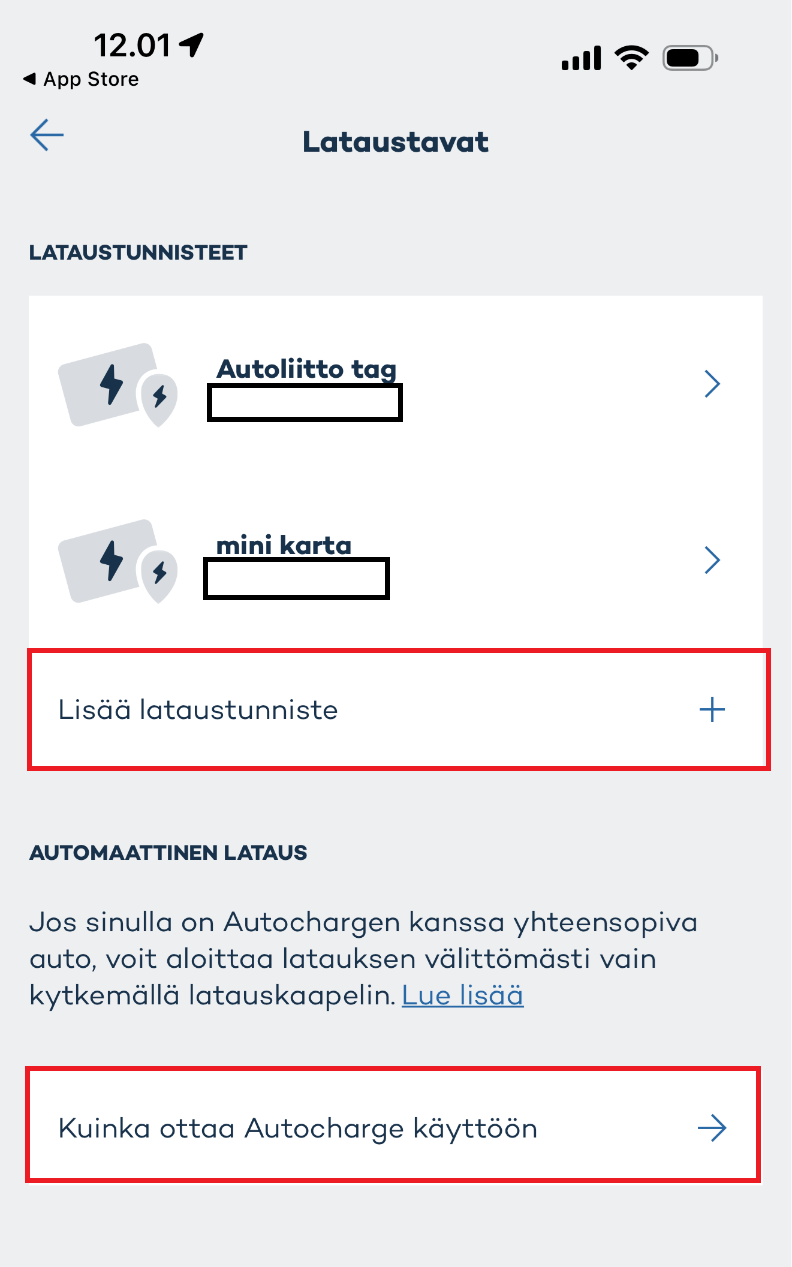The width and height of the screenshot is (792, 1267).
Task: Tap the Lataustavat page title
Action: point(396,142)
